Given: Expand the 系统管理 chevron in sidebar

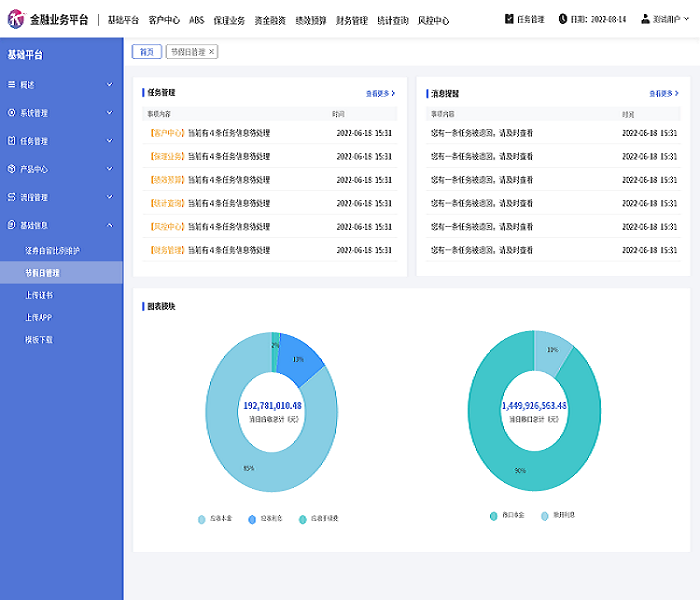Looking at the screenshot, I should [109, 113].
